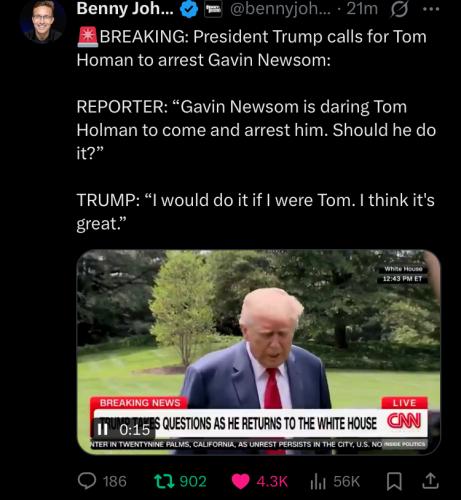Click the BREAKING tweet text body
Screen dimensions: 461x500
[x=256, y=130]
